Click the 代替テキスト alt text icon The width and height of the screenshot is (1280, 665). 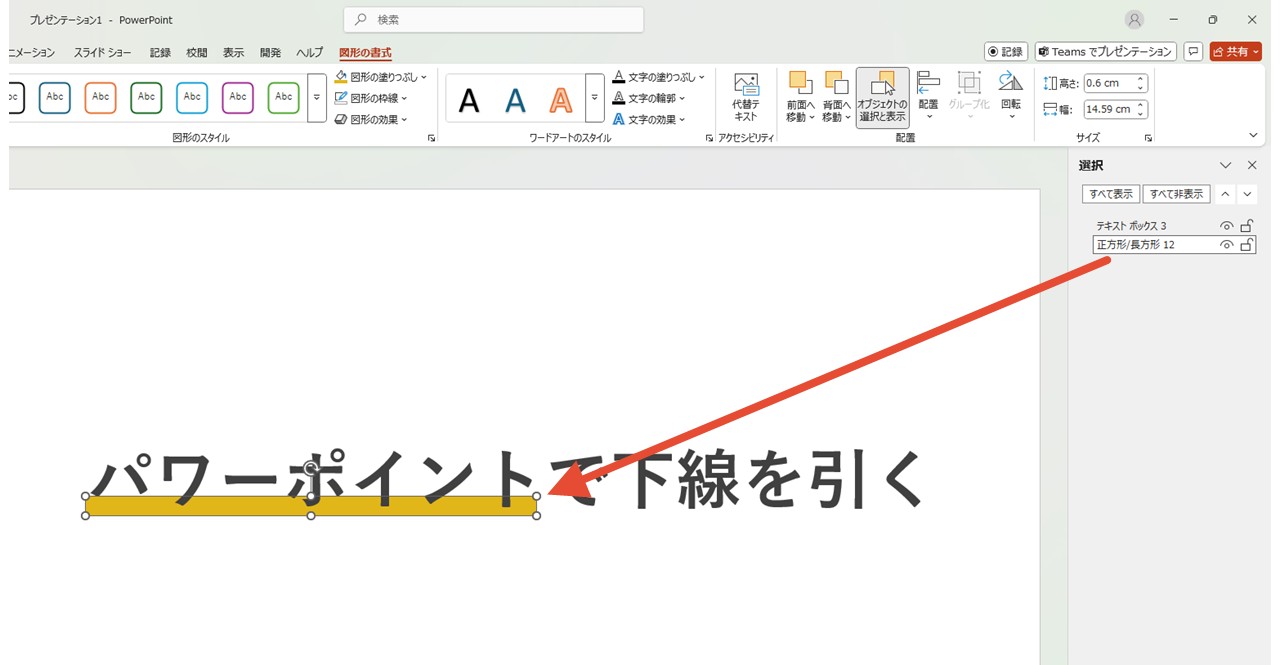pos(746,97)
